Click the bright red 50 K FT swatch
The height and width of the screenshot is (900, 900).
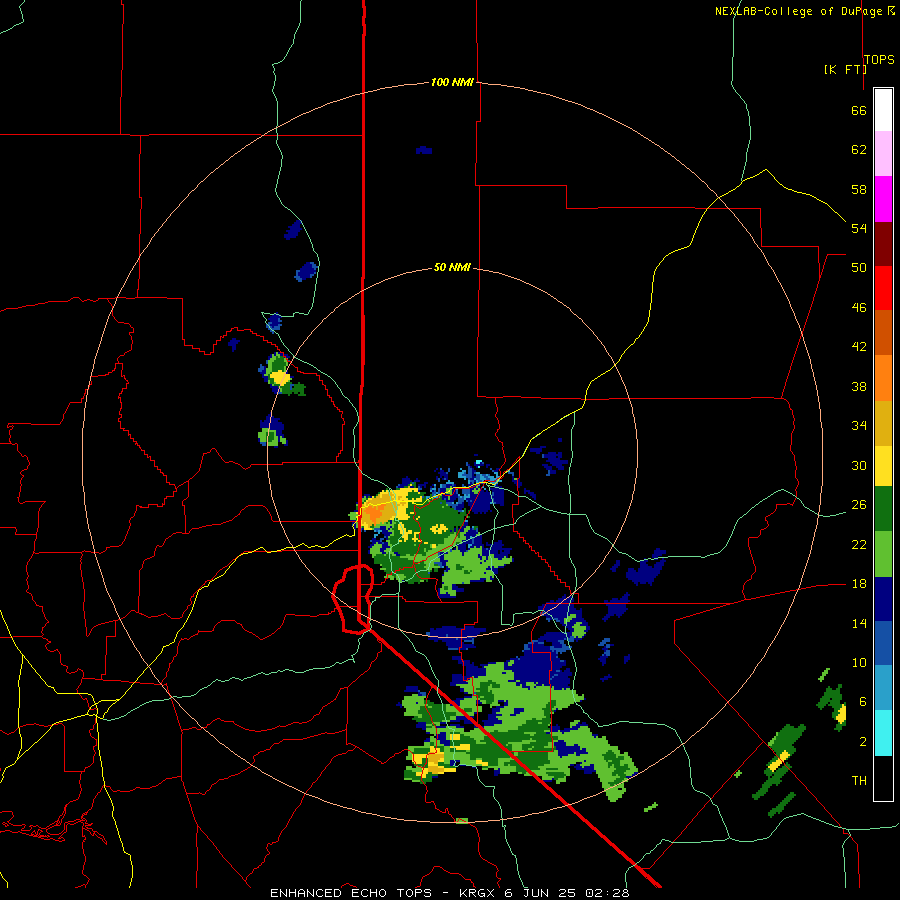(x=883, y=288)
